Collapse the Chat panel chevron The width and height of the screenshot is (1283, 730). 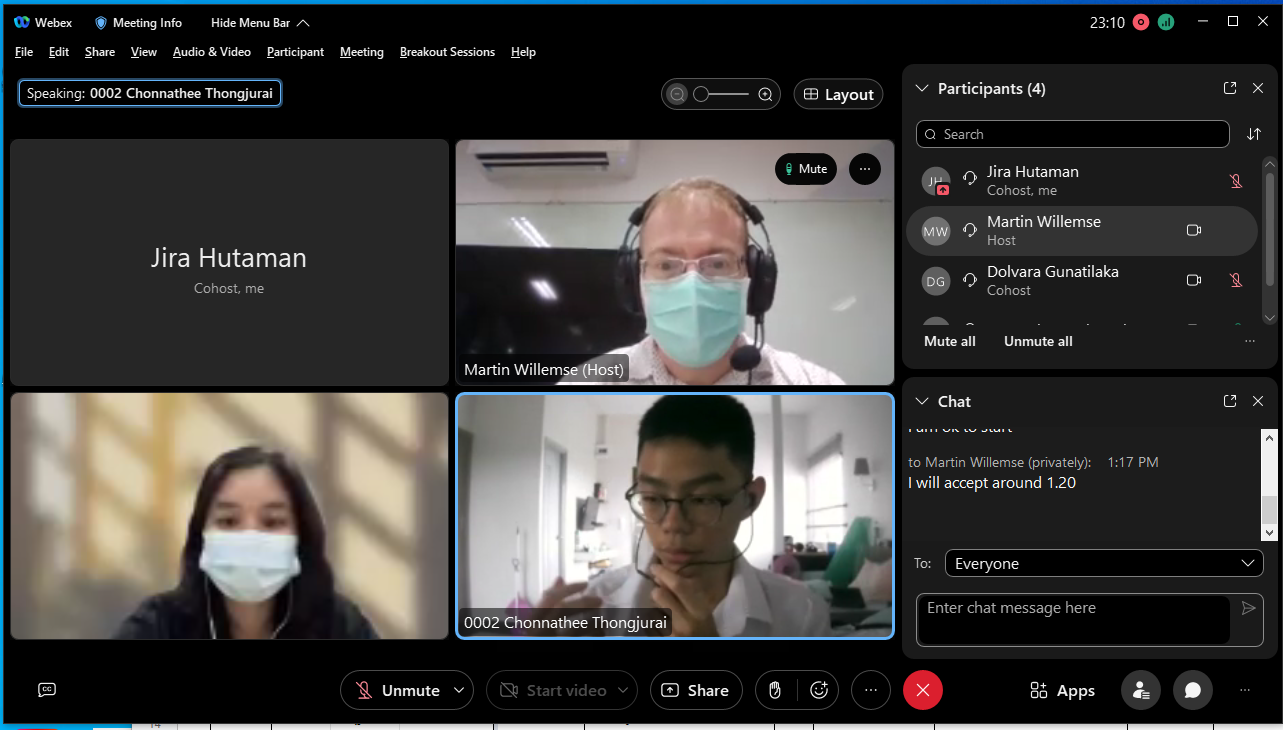tap(922, 401)
